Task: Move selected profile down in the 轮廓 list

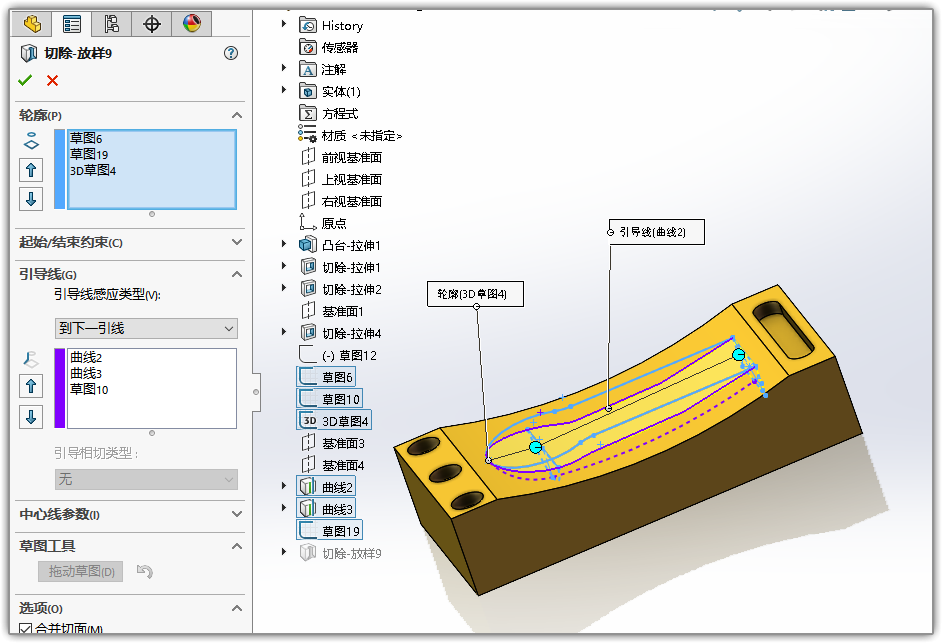Action: point(31,198)
